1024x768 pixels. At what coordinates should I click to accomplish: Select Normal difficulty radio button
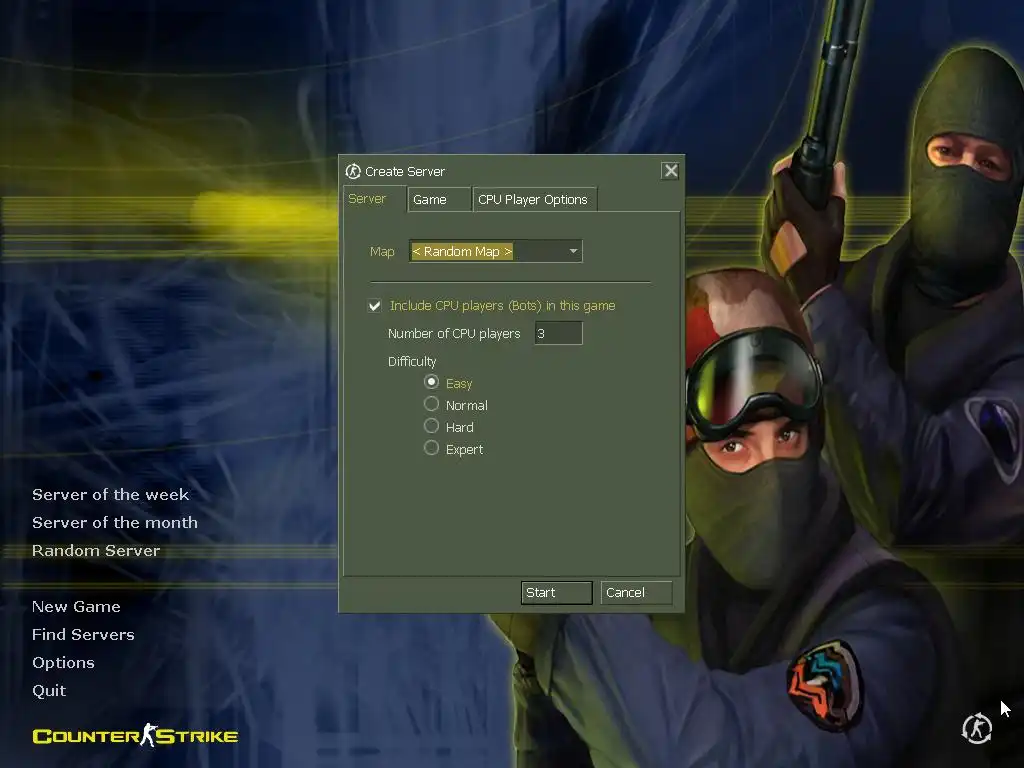coord(431,404)
